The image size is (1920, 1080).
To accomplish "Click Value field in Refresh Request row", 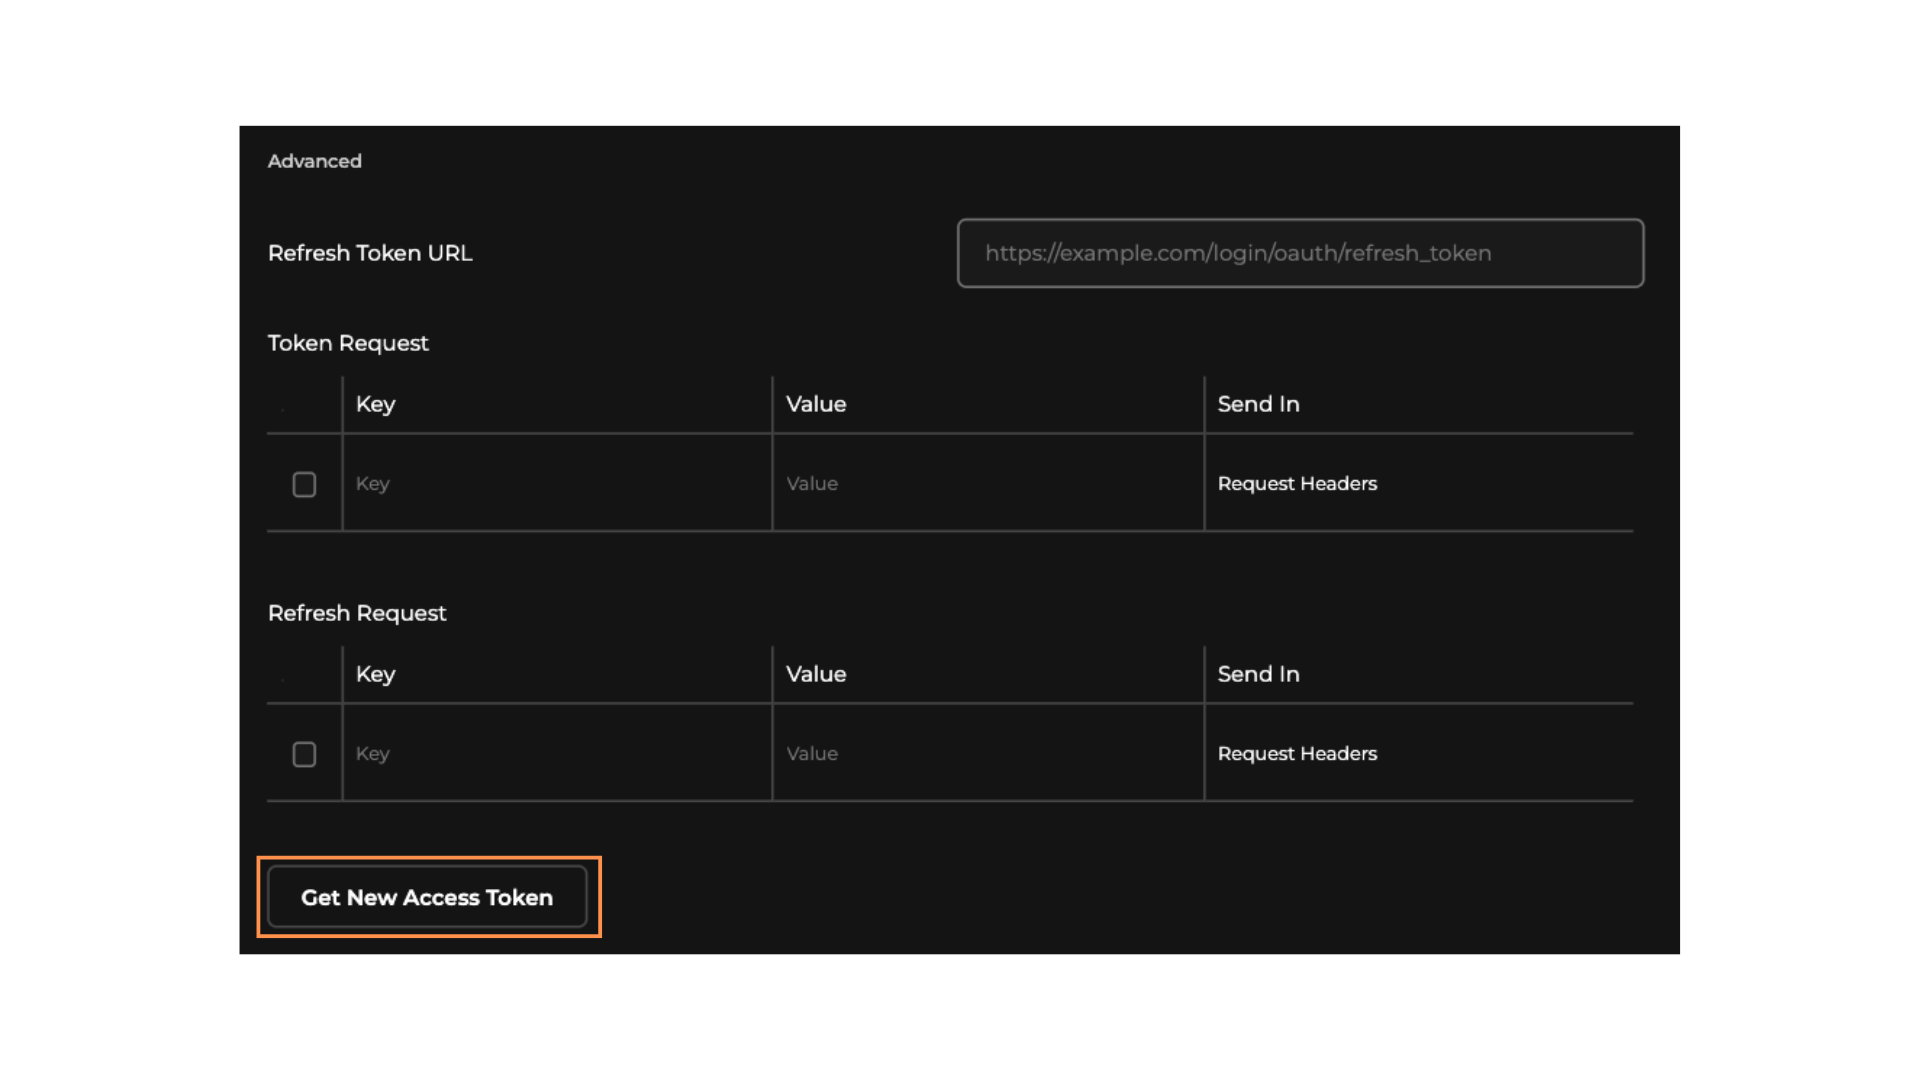I will [986, 754].
